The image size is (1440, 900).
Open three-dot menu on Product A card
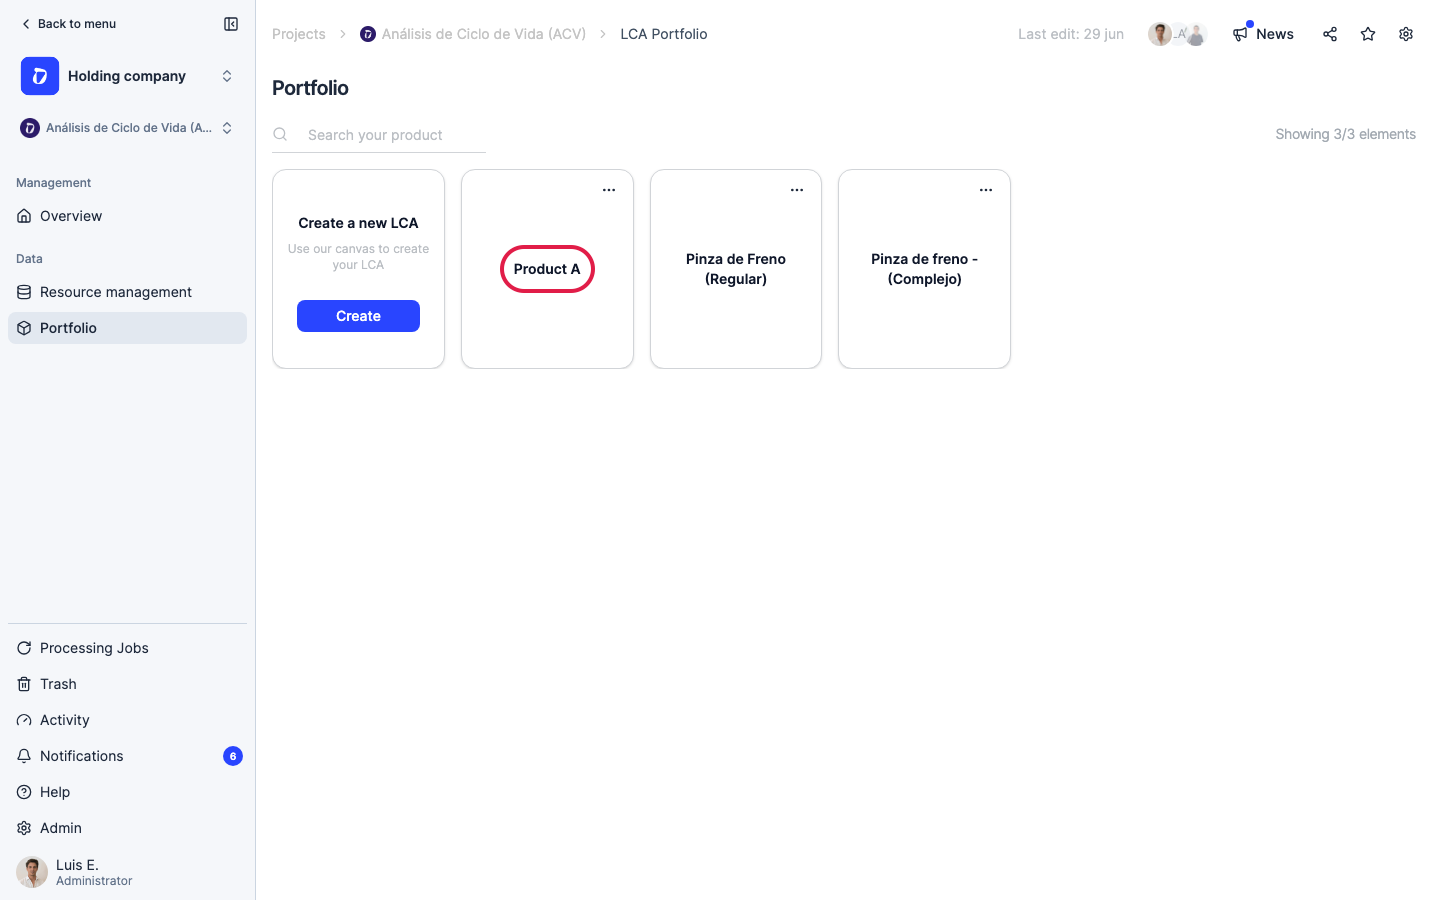pyautogui.click(x=609, y=190)
